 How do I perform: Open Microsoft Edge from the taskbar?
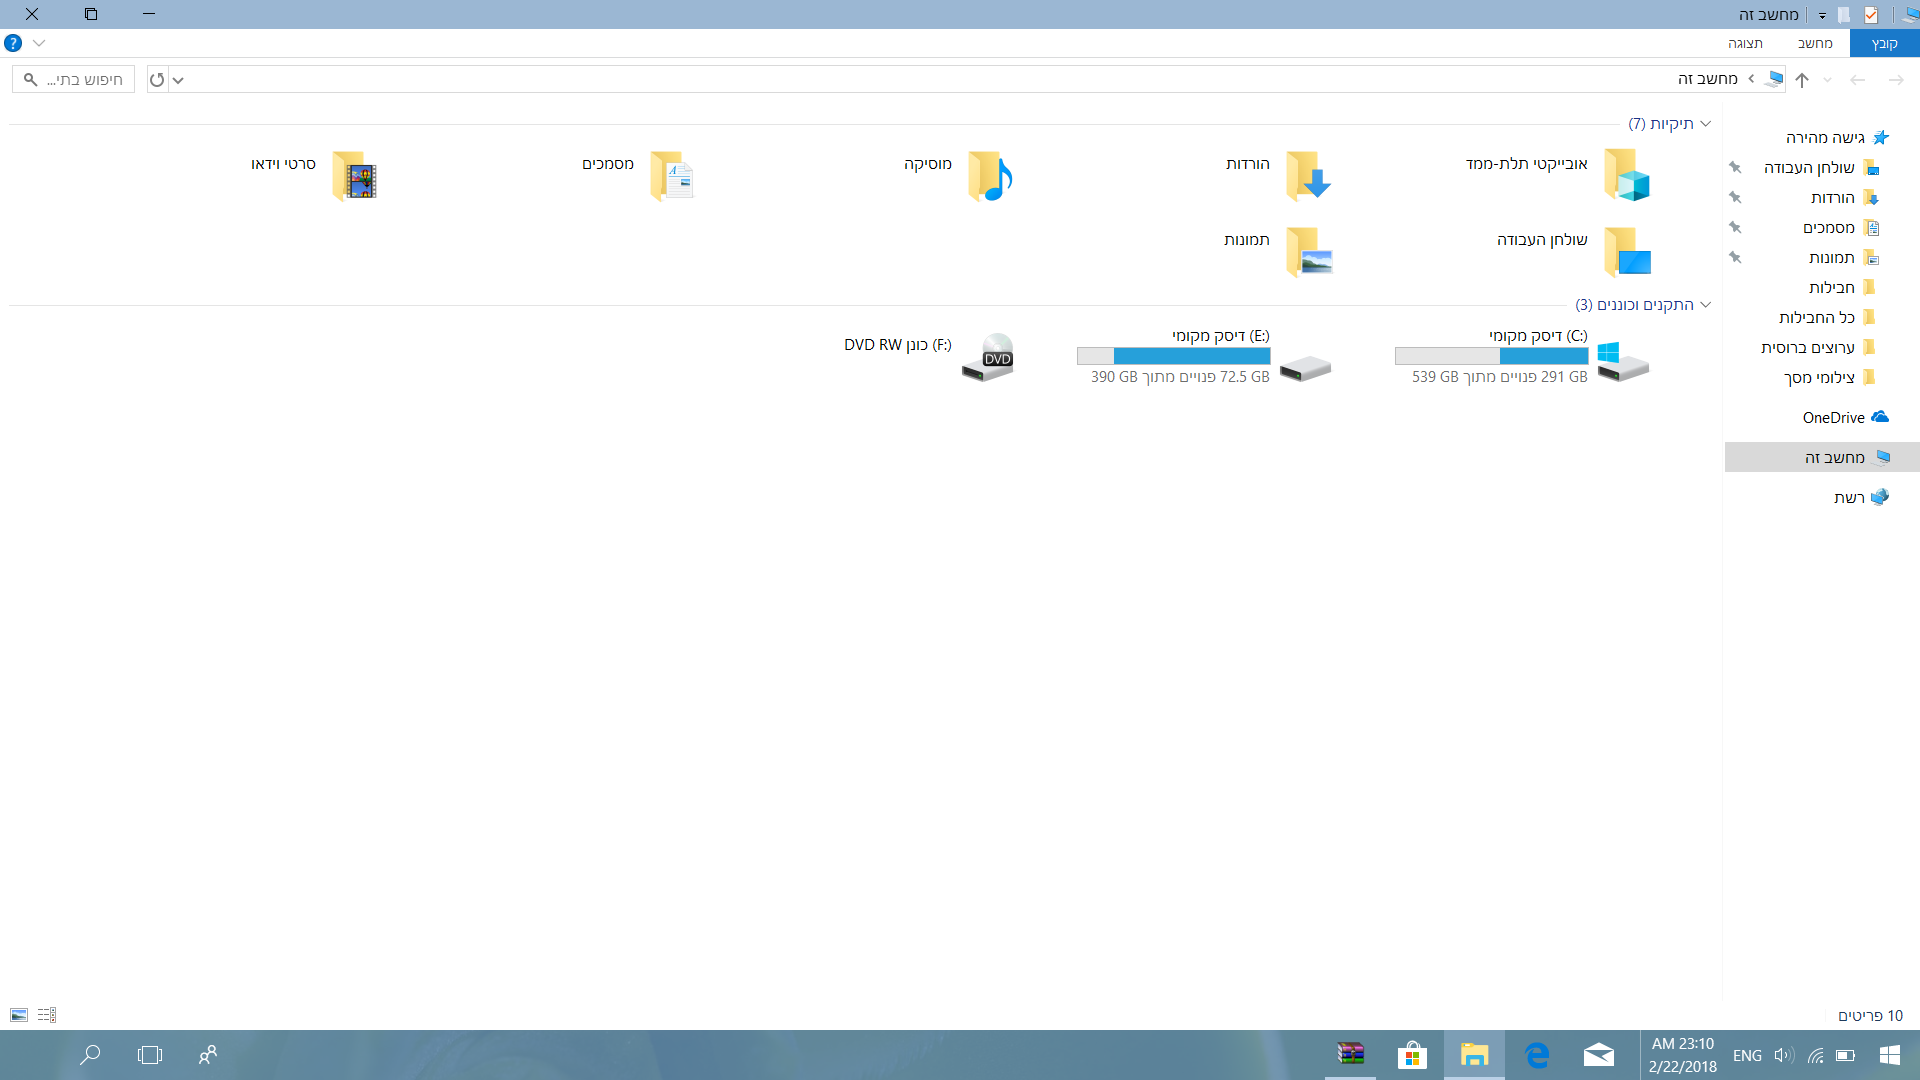coord(1537,1055)
